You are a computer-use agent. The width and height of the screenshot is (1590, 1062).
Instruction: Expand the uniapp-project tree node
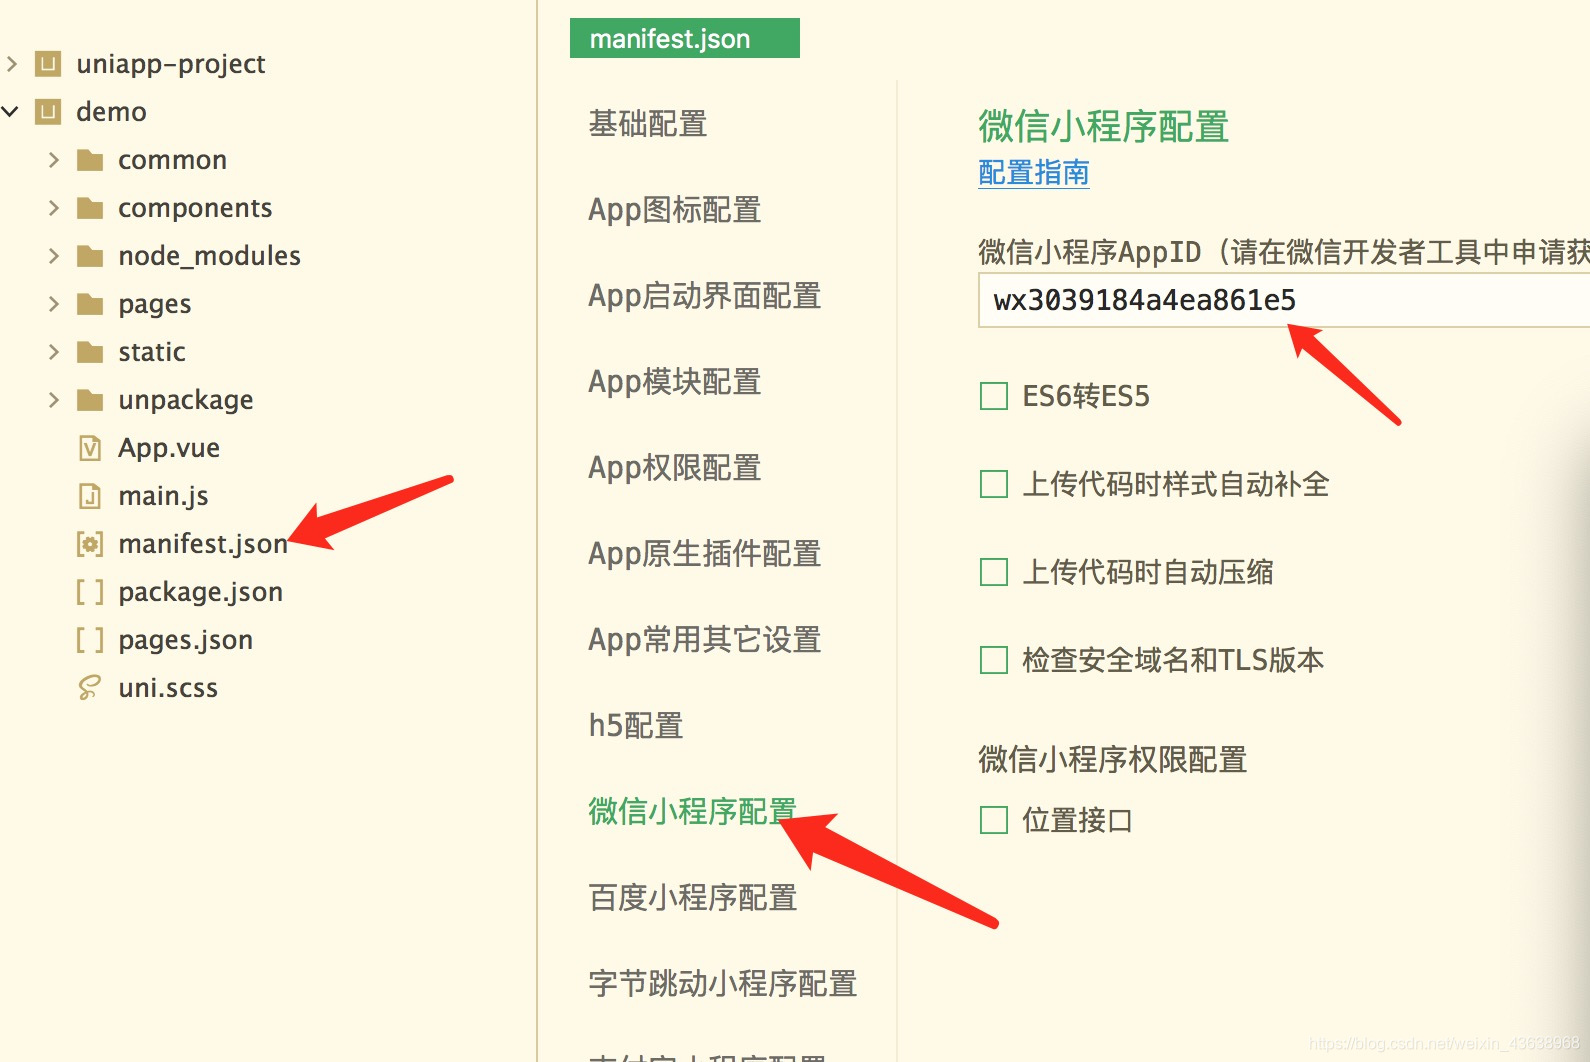coord(12,64)
